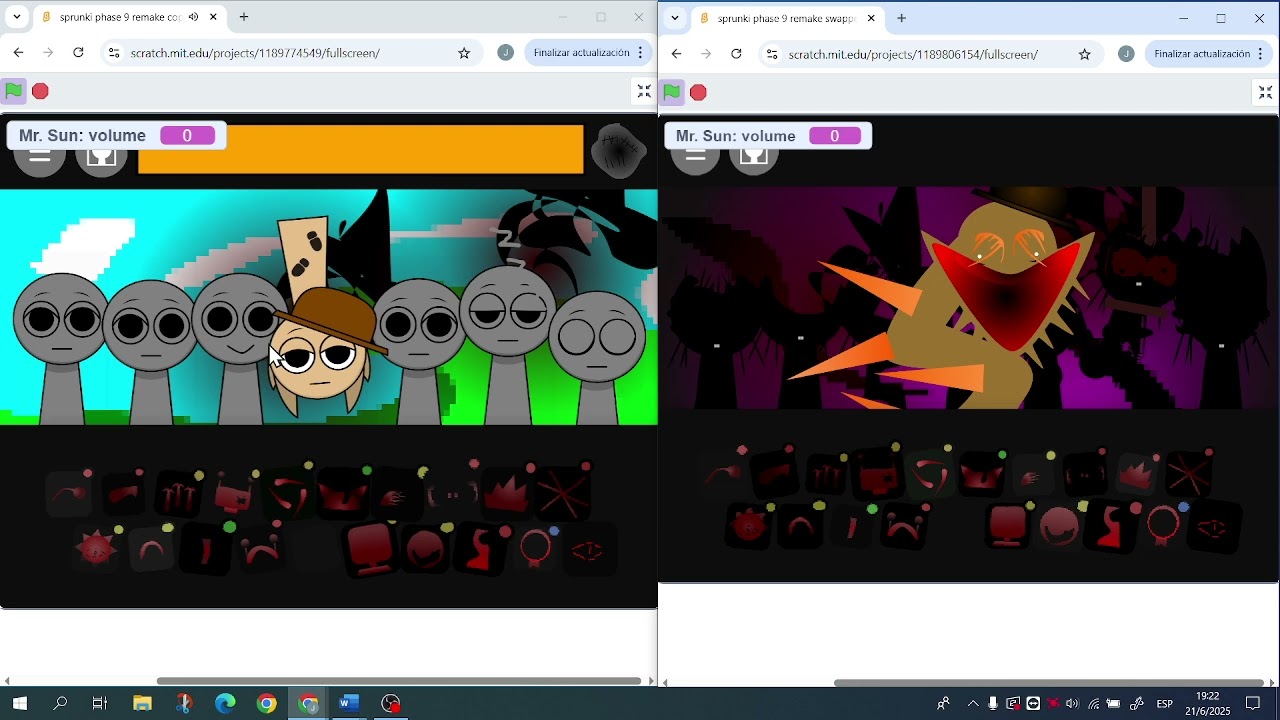This screenshot has height=720, width=1280.
Task: Click the orange bar in left game
Action: coord(360,150)
